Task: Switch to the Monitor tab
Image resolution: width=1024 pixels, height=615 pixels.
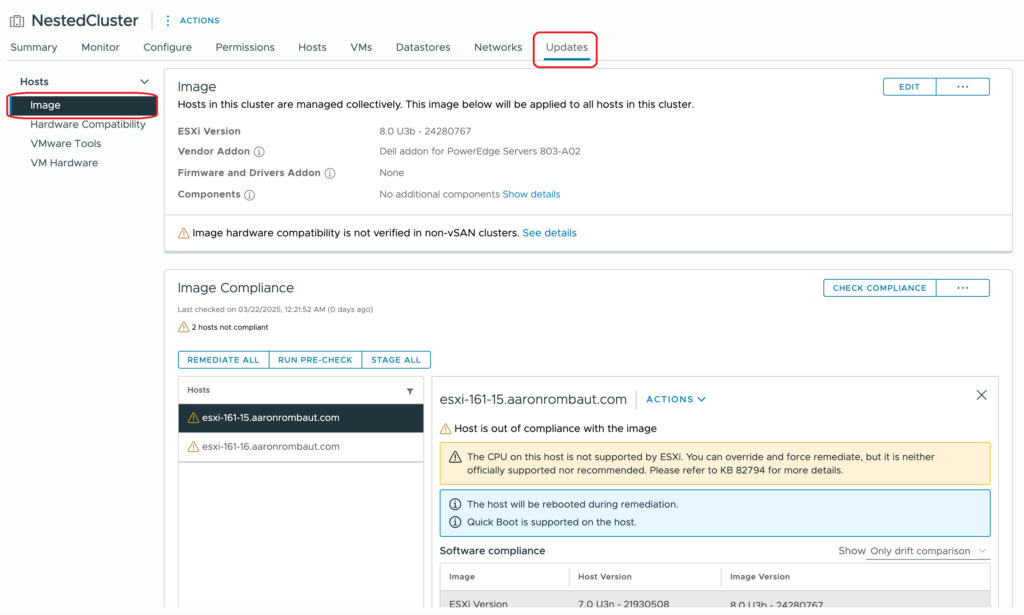Action: coord(100,47)
